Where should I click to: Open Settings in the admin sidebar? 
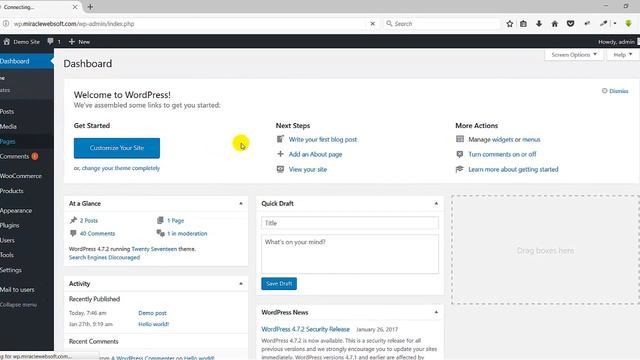[x=27, y=270]
